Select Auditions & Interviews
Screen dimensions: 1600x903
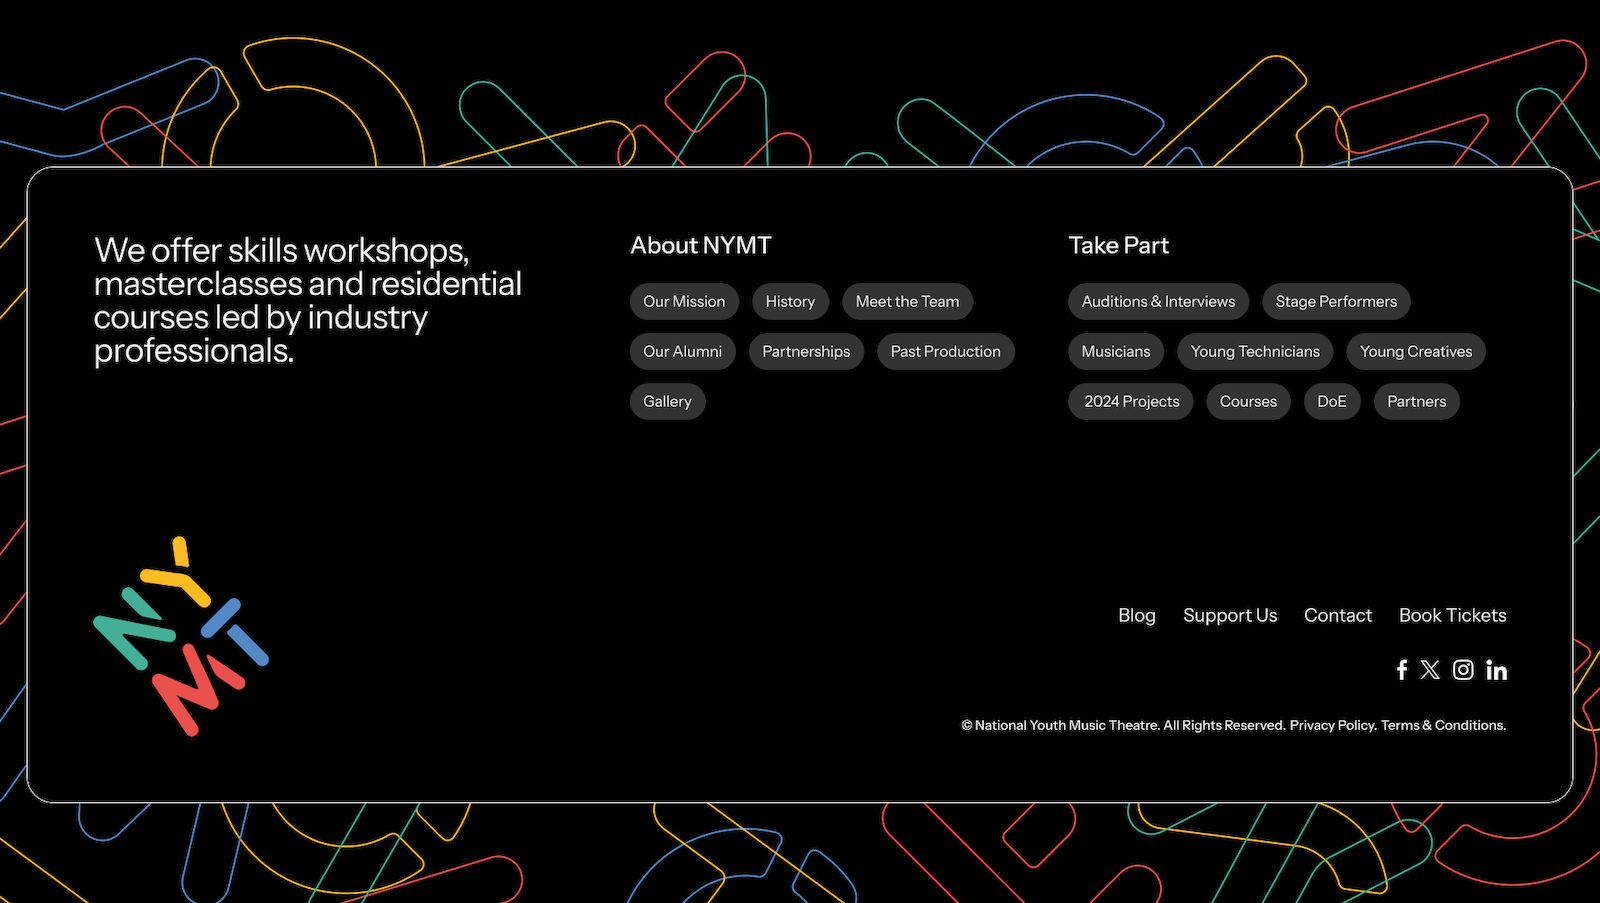(x=1158, y=302)
